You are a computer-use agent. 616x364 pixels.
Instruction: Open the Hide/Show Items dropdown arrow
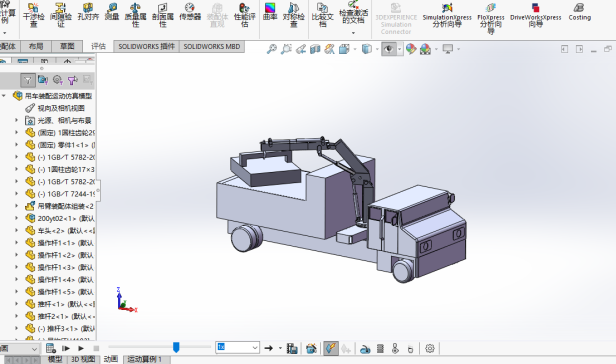pos(400,49)
